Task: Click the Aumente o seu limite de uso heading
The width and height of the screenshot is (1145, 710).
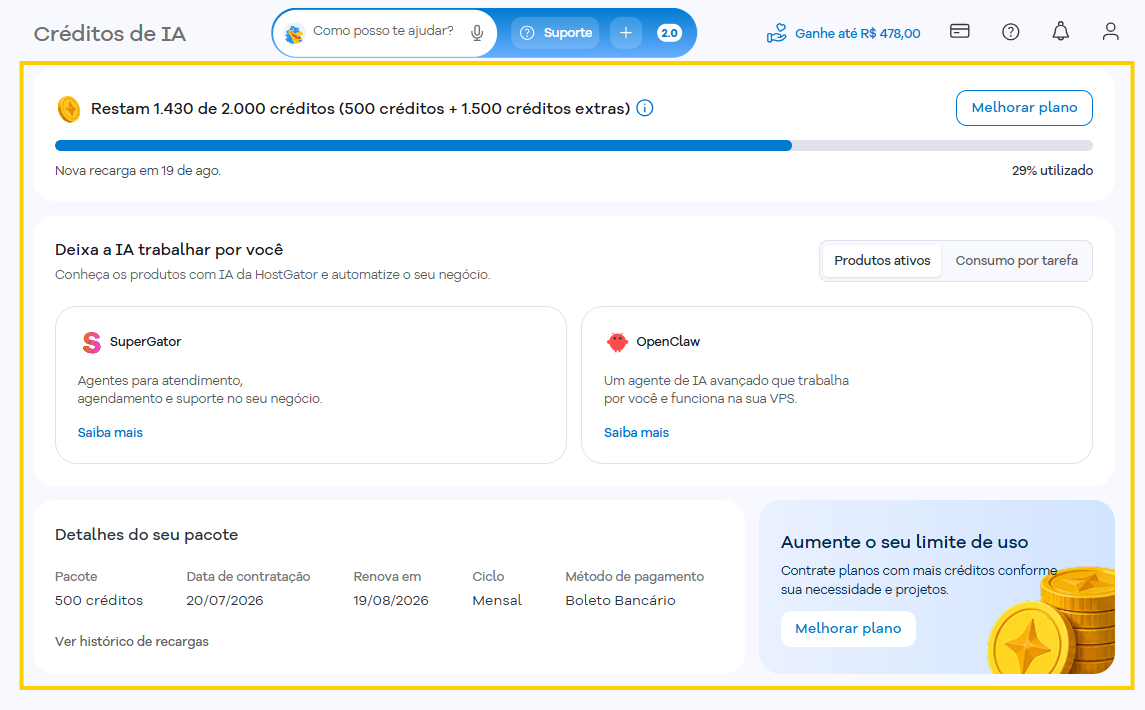Action: [x=904, y=542]
